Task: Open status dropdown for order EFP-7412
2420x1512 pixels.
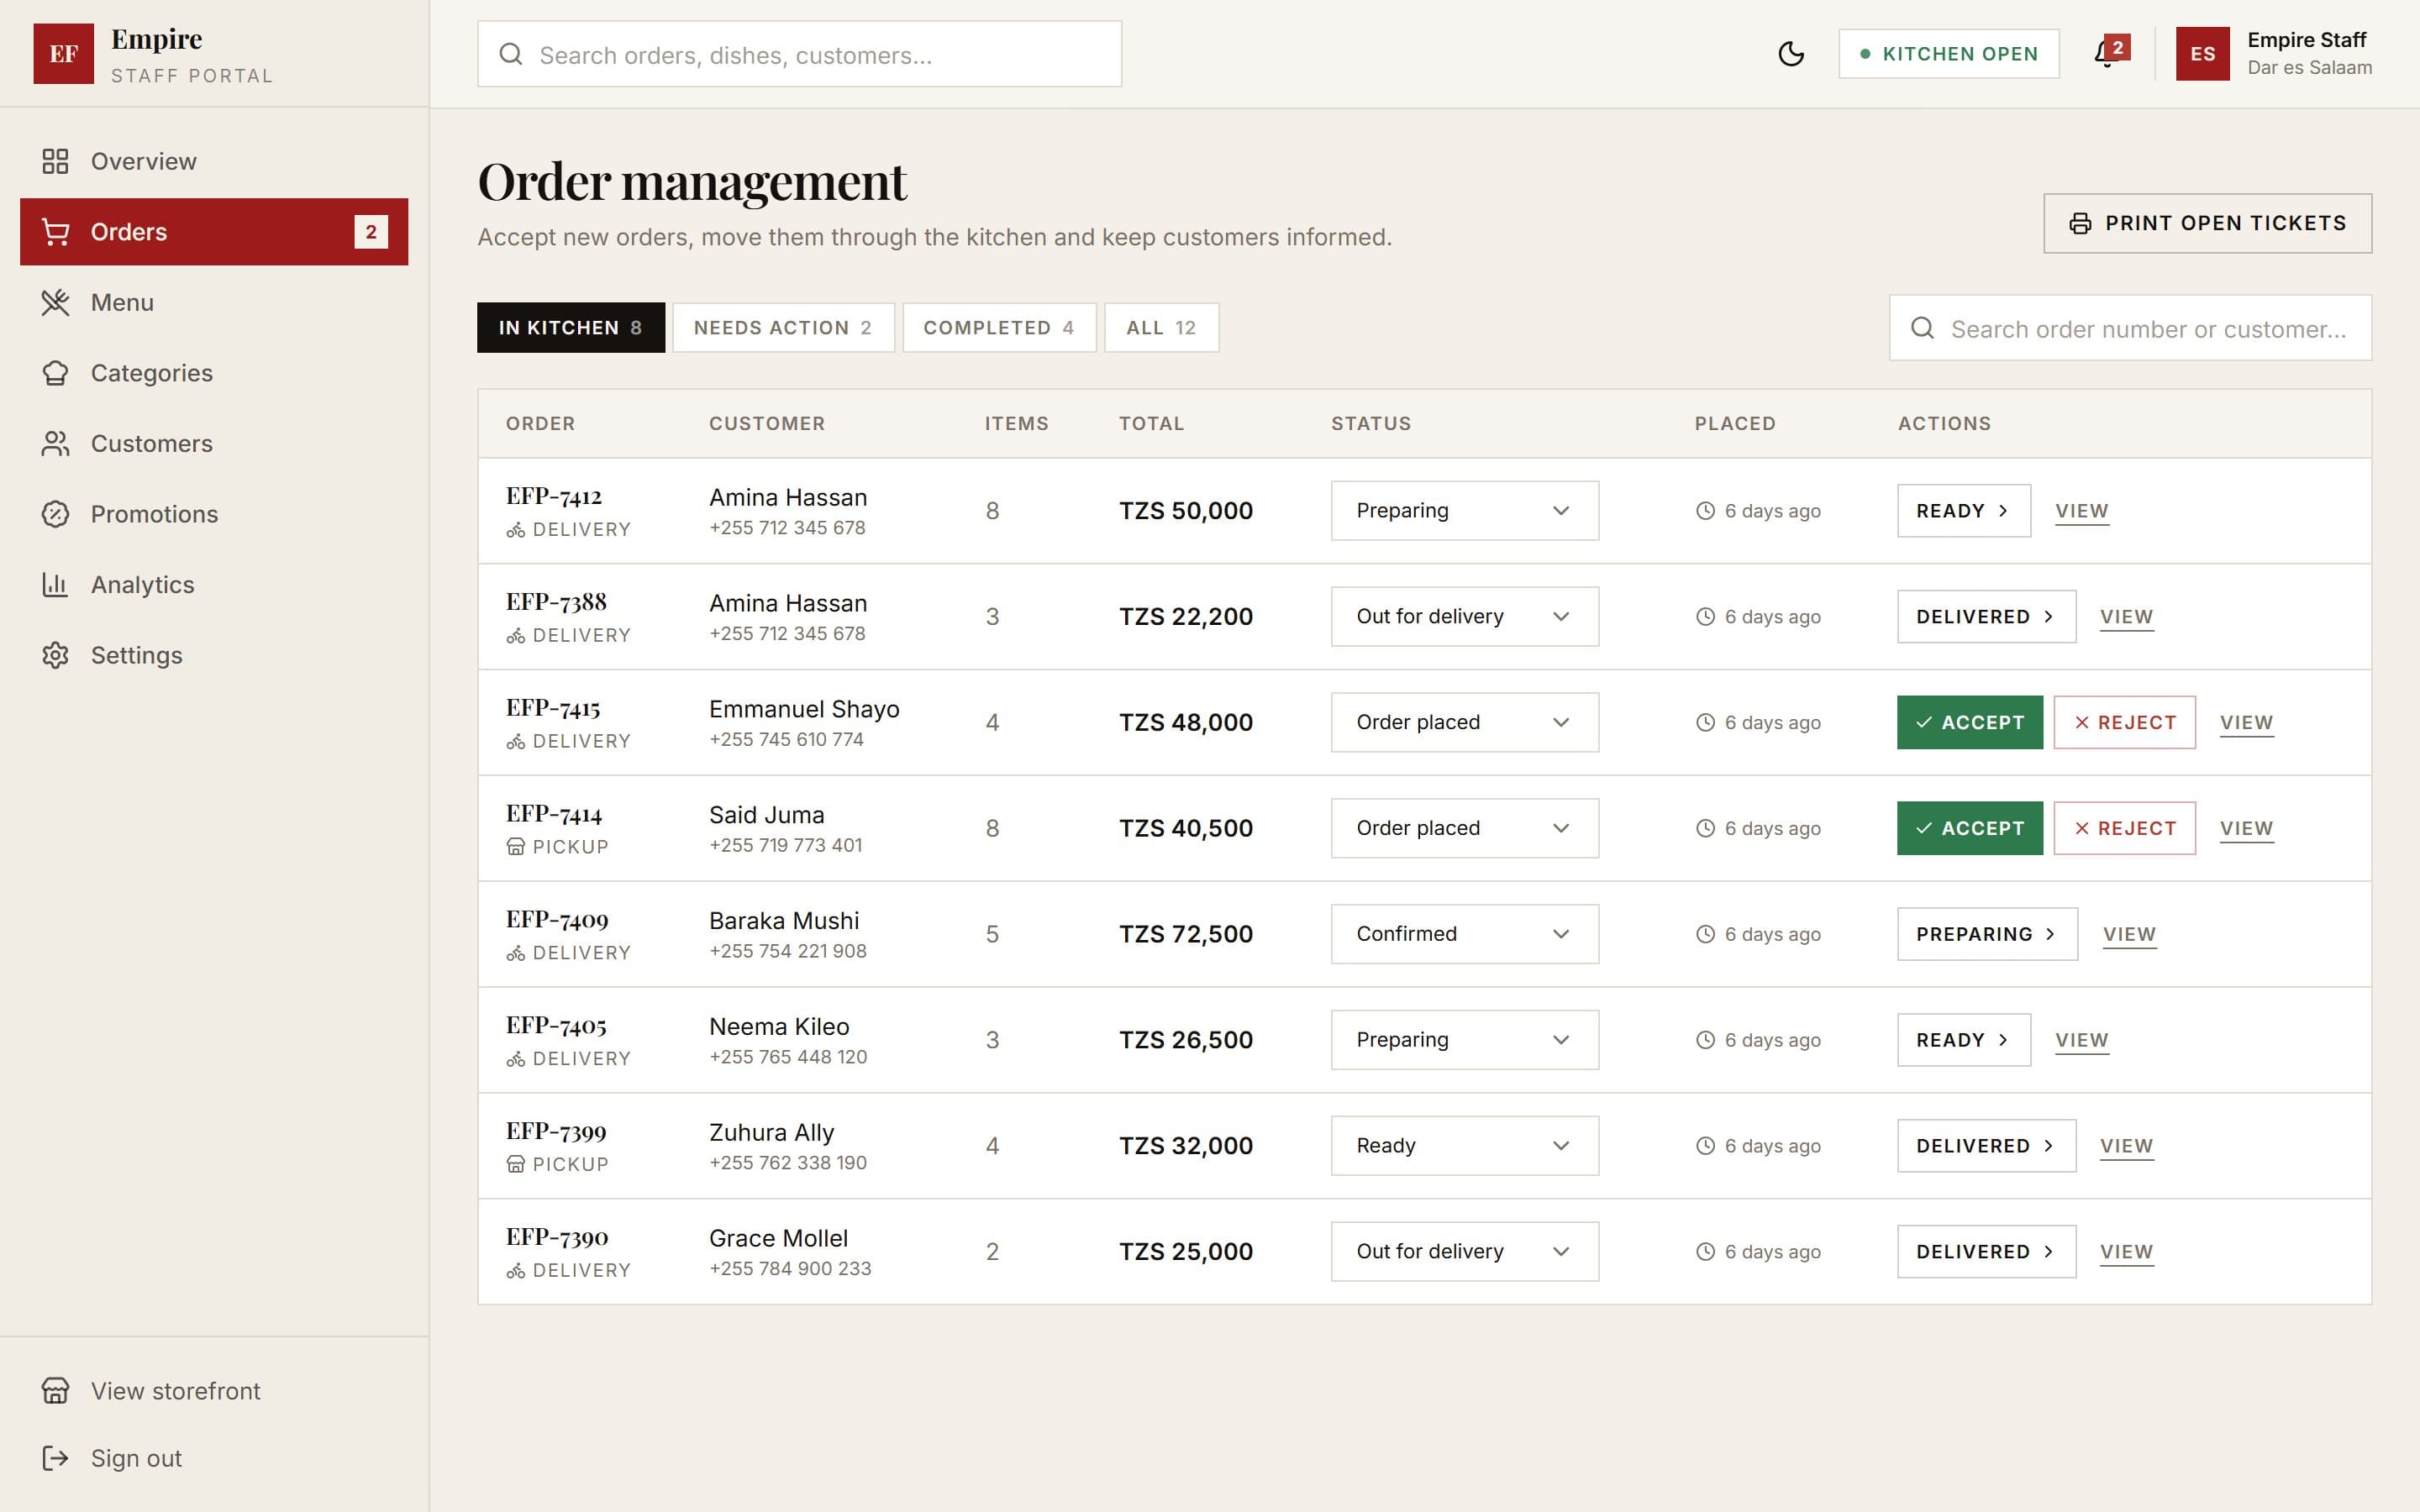Action: 1464,511
